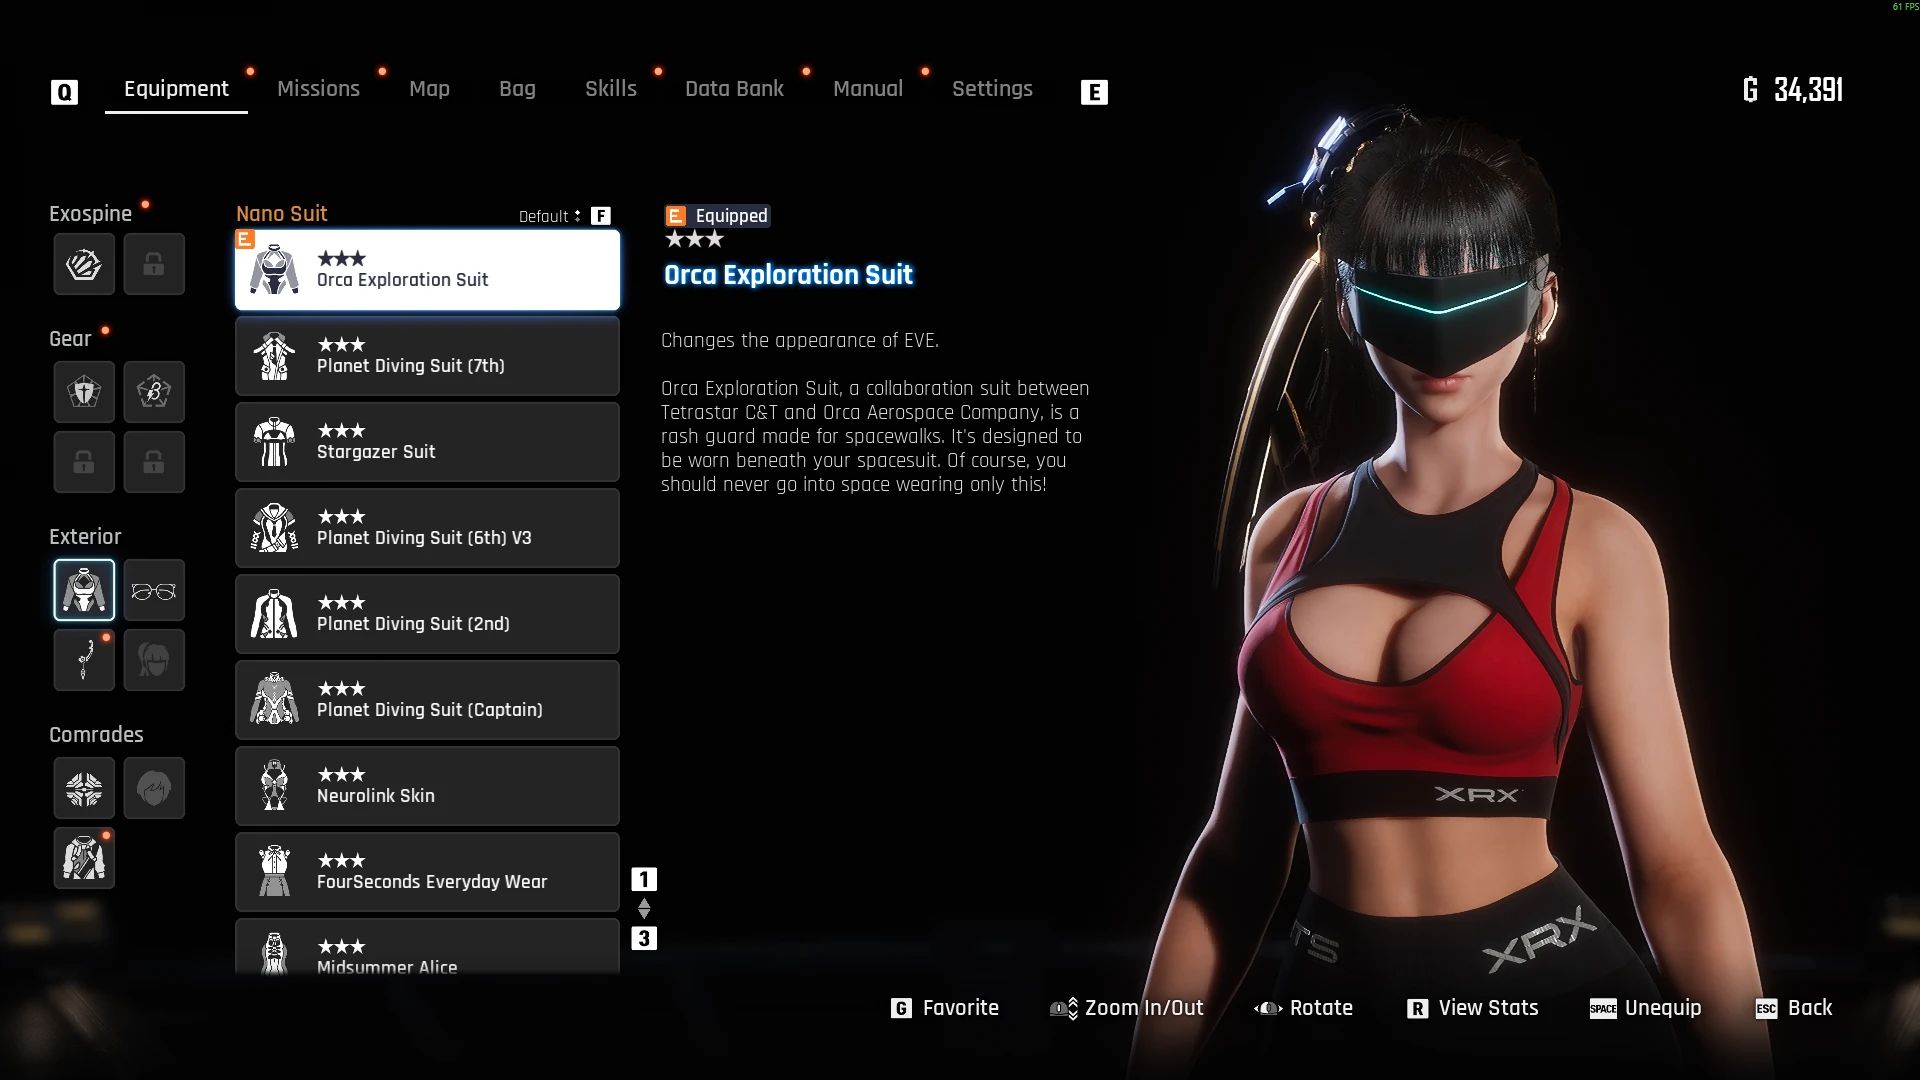Viewport: 1920px width, 1080px height.
Task: Click the Neurolink Skin thumbnail icon
Action: coord(274,786)
